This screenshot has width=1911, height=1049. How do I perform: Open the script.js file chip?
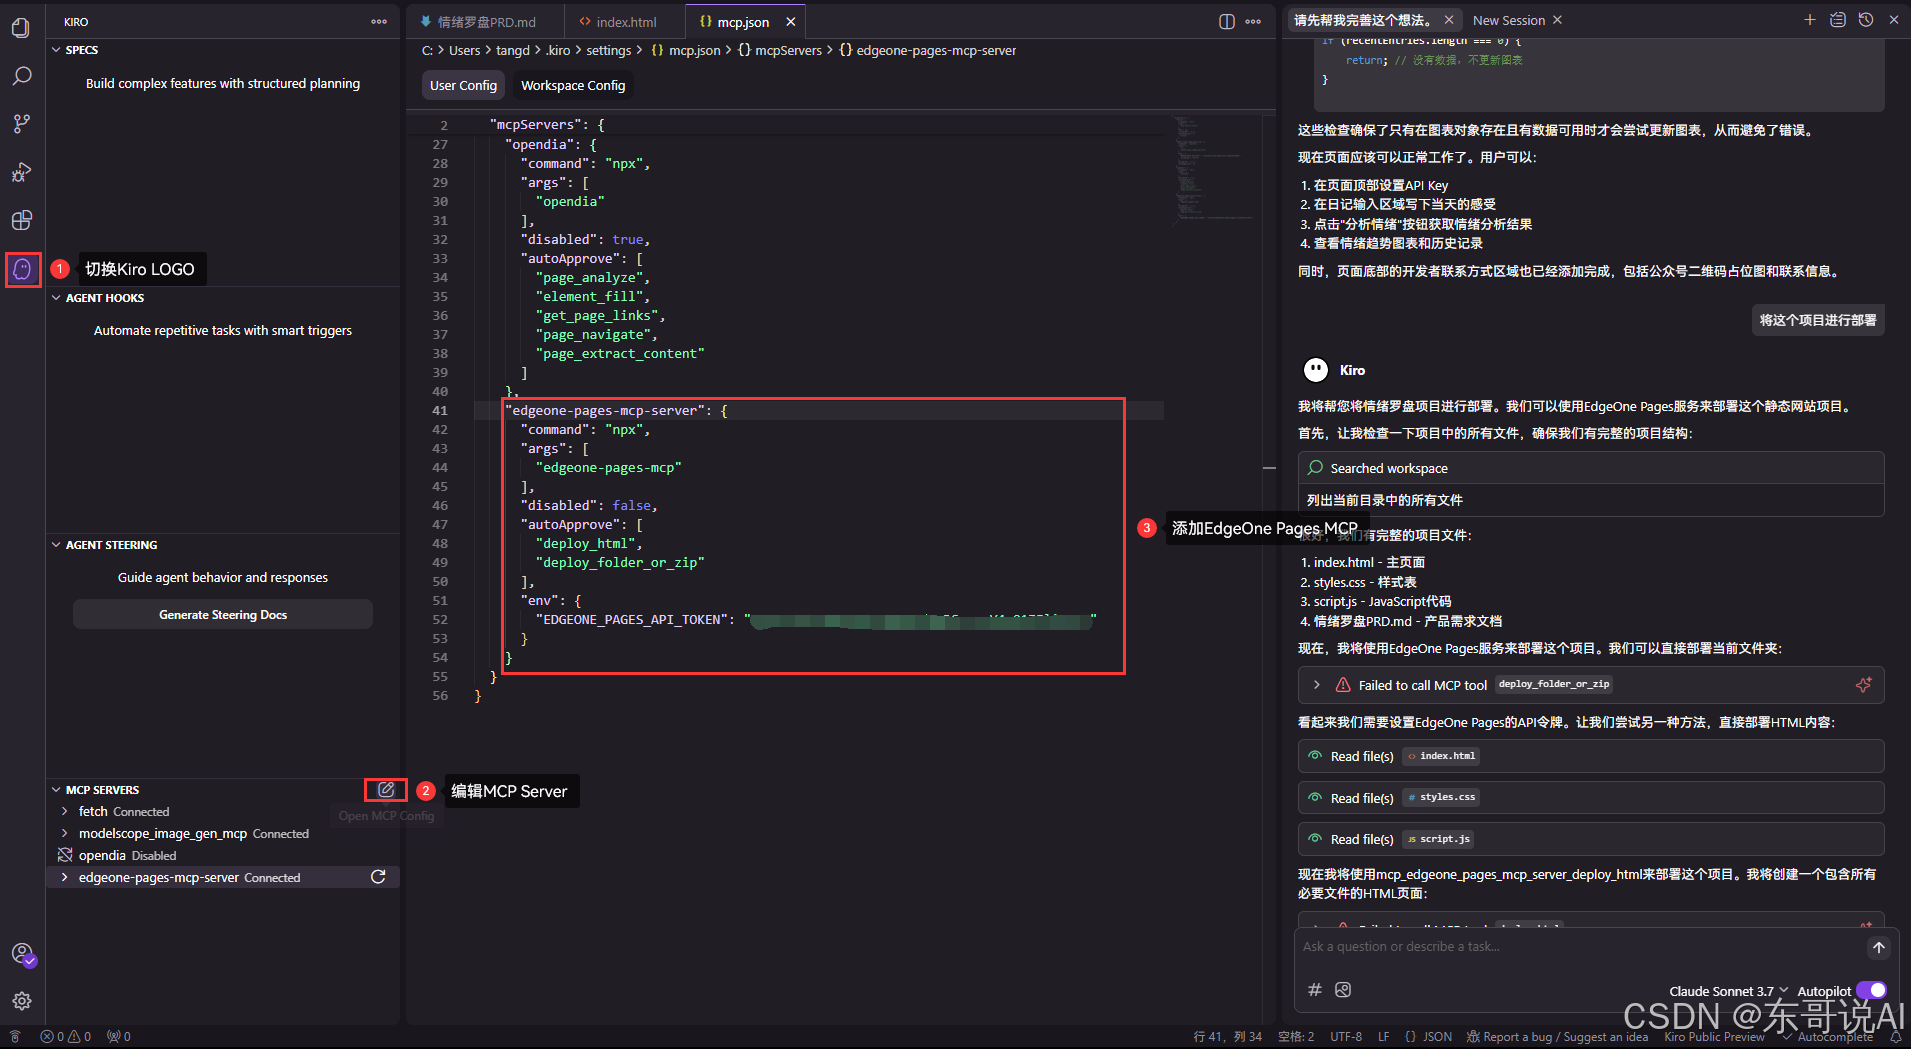(1438, 839)
